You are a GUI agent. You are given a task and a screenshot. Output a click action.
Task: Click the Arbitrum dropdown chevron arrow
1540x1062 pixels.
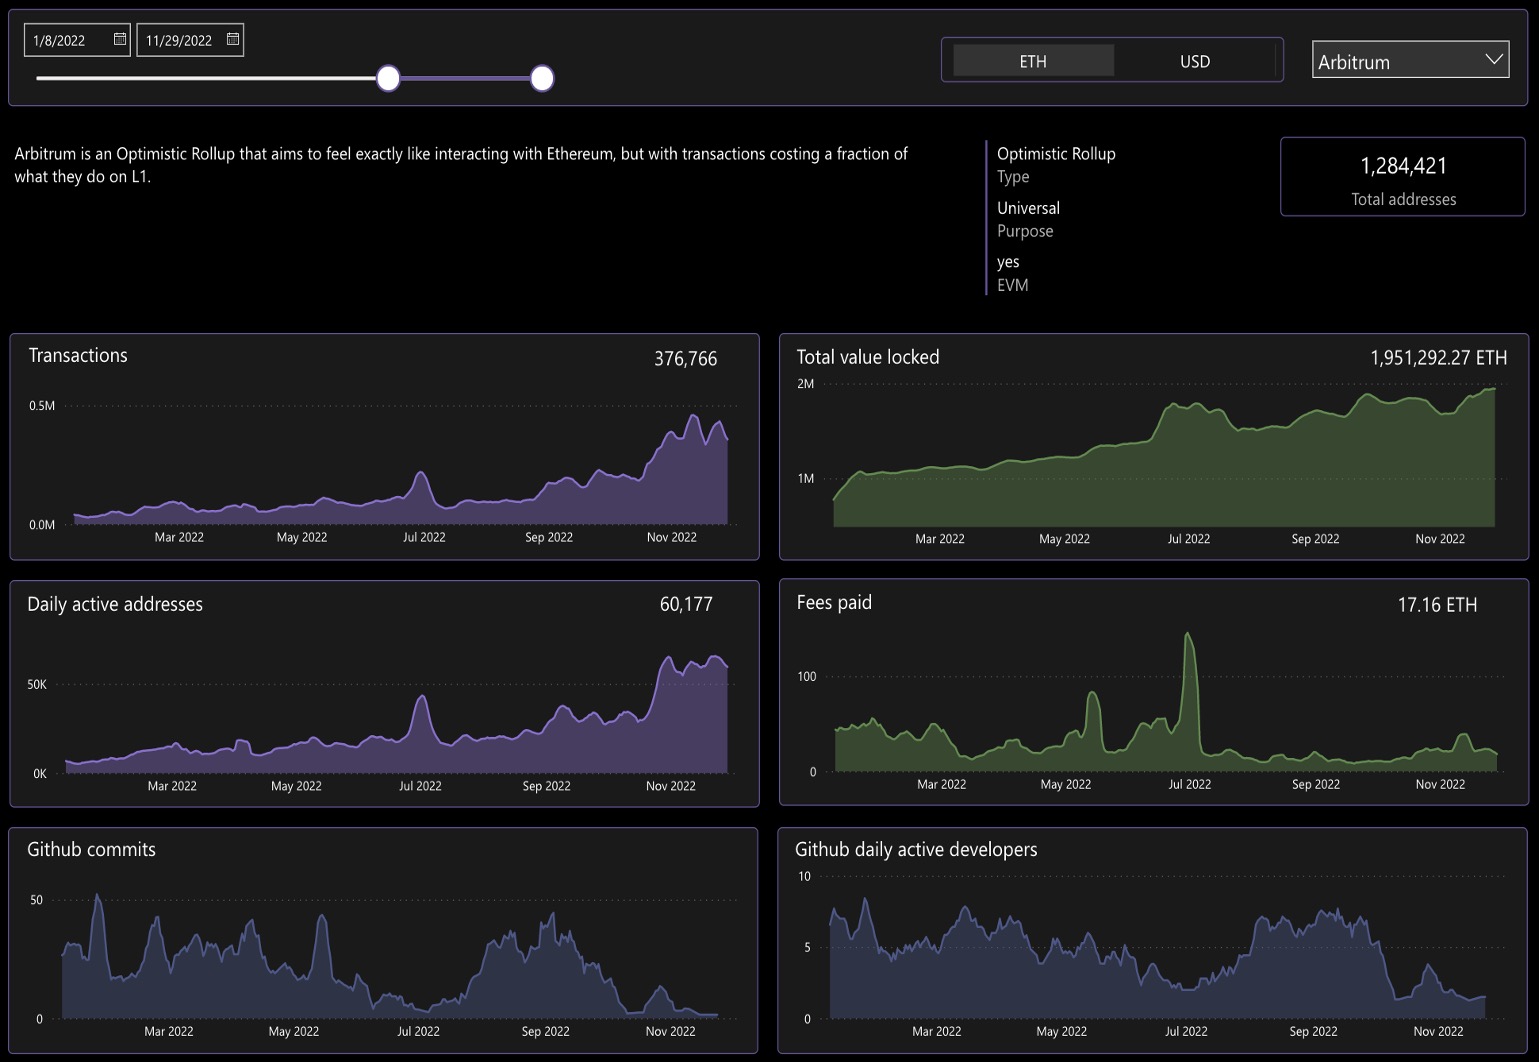[x=1494, y=59]
